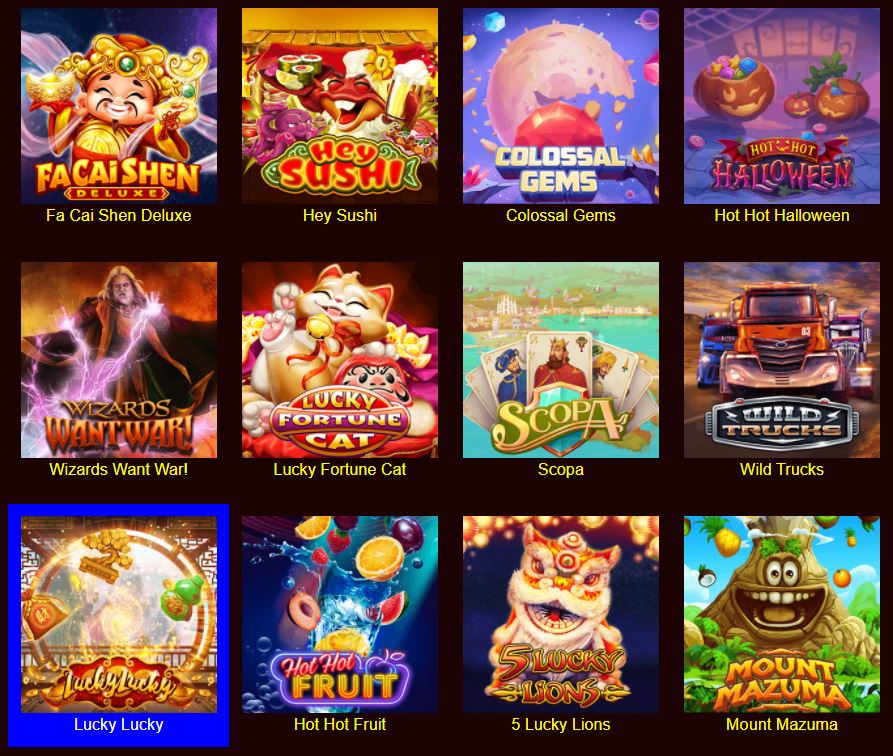Choose the Lucky Fortune Cat thumbnail
893x756 pixels.
(x=340, y=360)
